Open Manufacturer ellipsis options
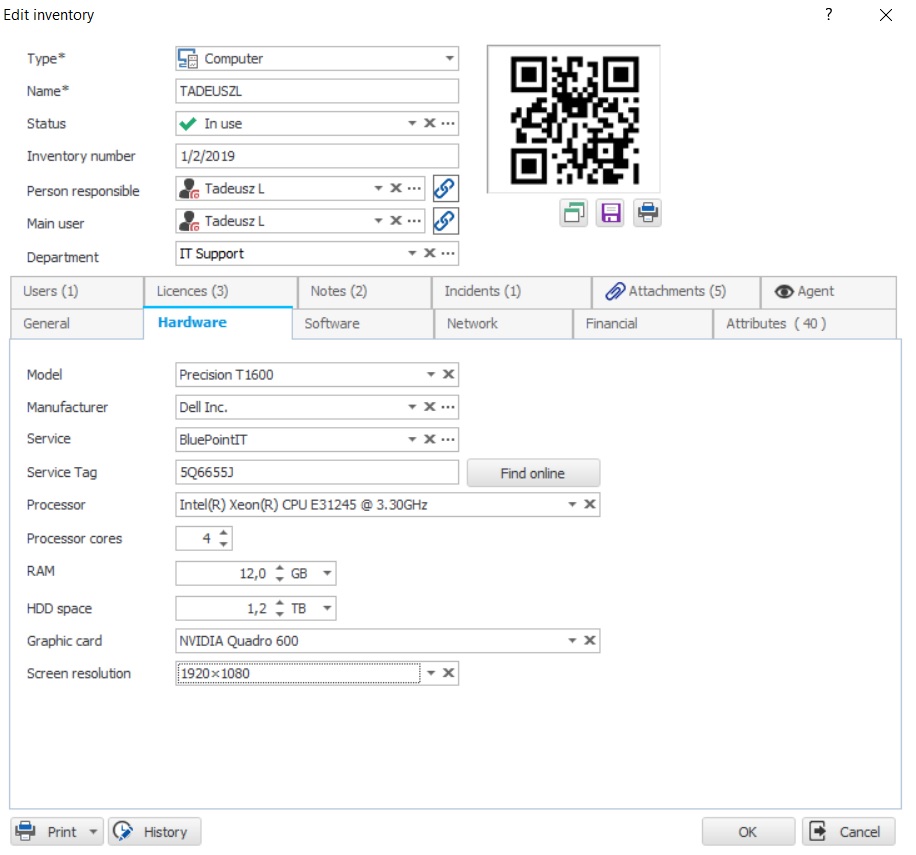Screen dimensions: 916x855 (448, 406)
